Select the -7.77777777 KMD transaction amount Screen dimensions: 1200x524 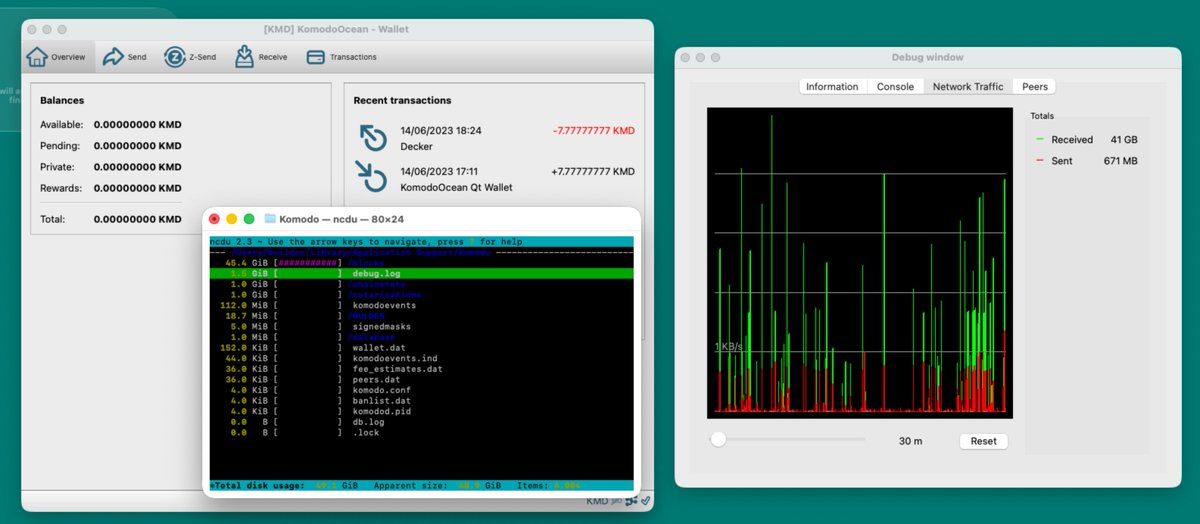[x=593, y=131]
